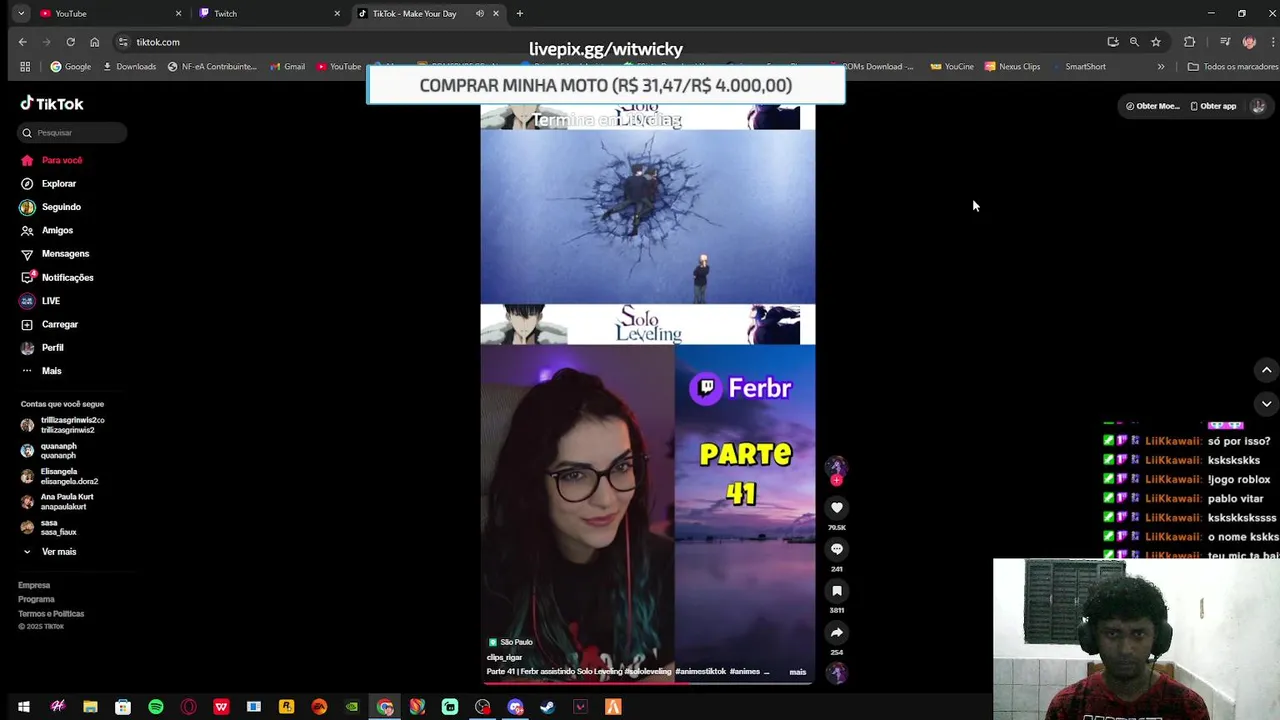Open the Gmail bookmark

coord(287,67)
